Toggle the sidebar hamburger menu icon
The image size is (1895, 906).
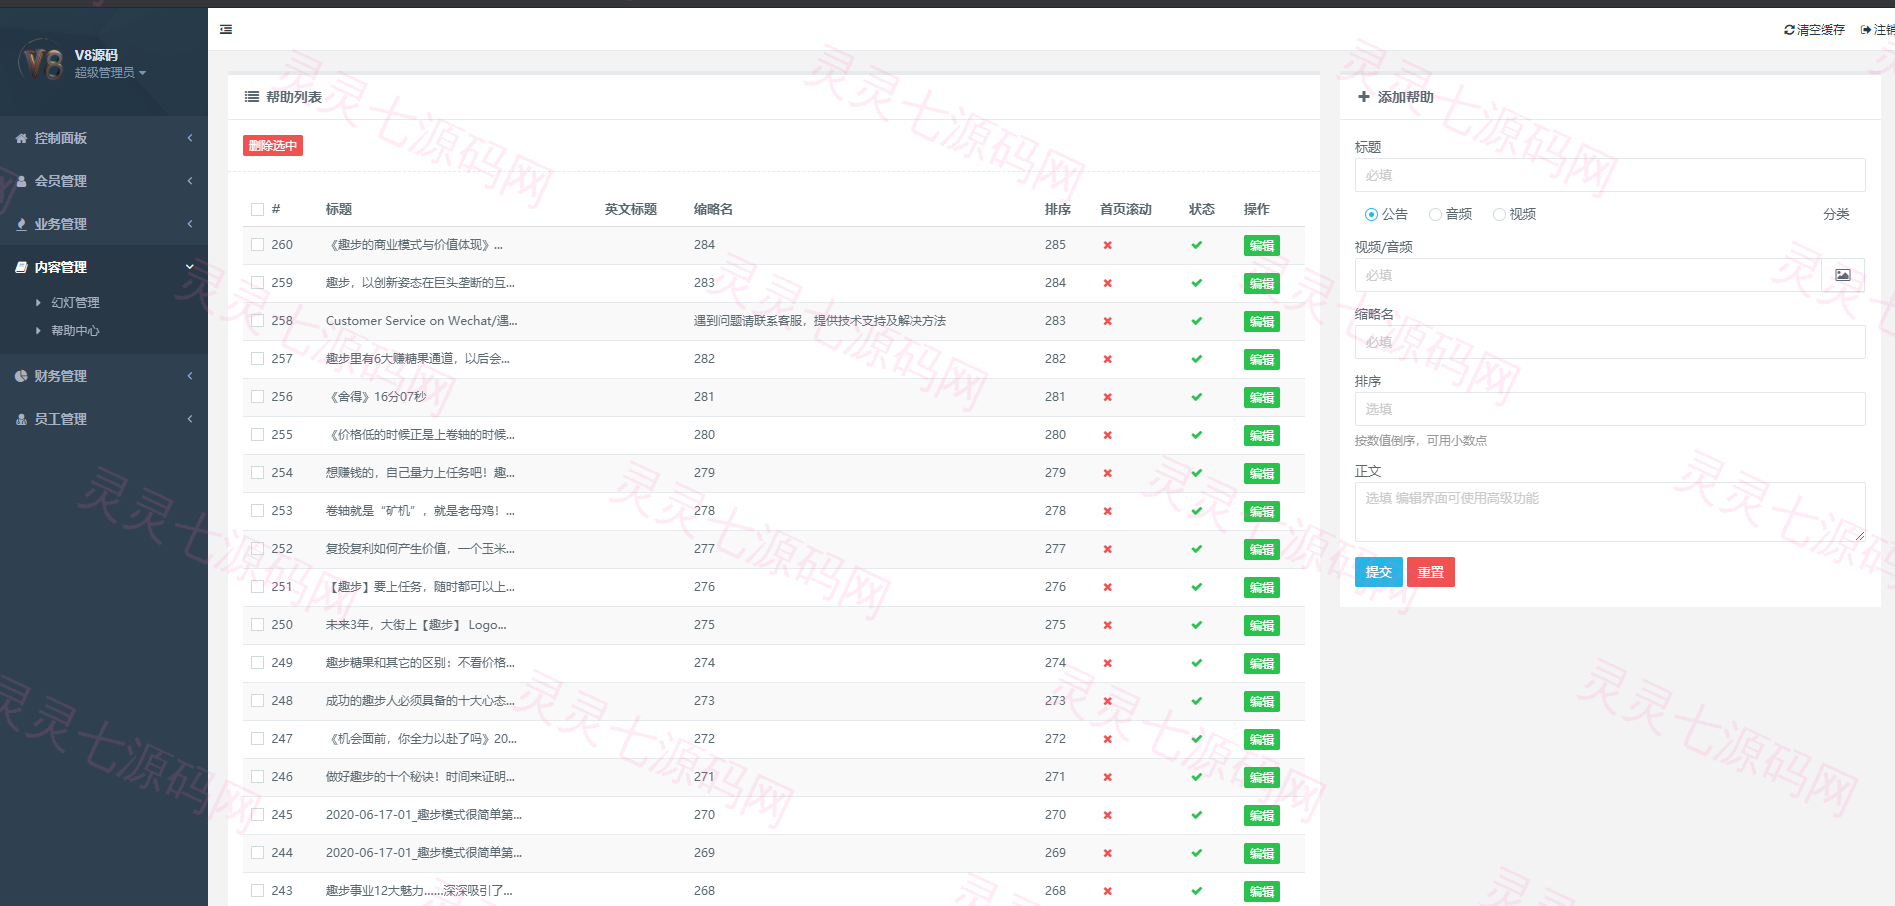point(226,29)
